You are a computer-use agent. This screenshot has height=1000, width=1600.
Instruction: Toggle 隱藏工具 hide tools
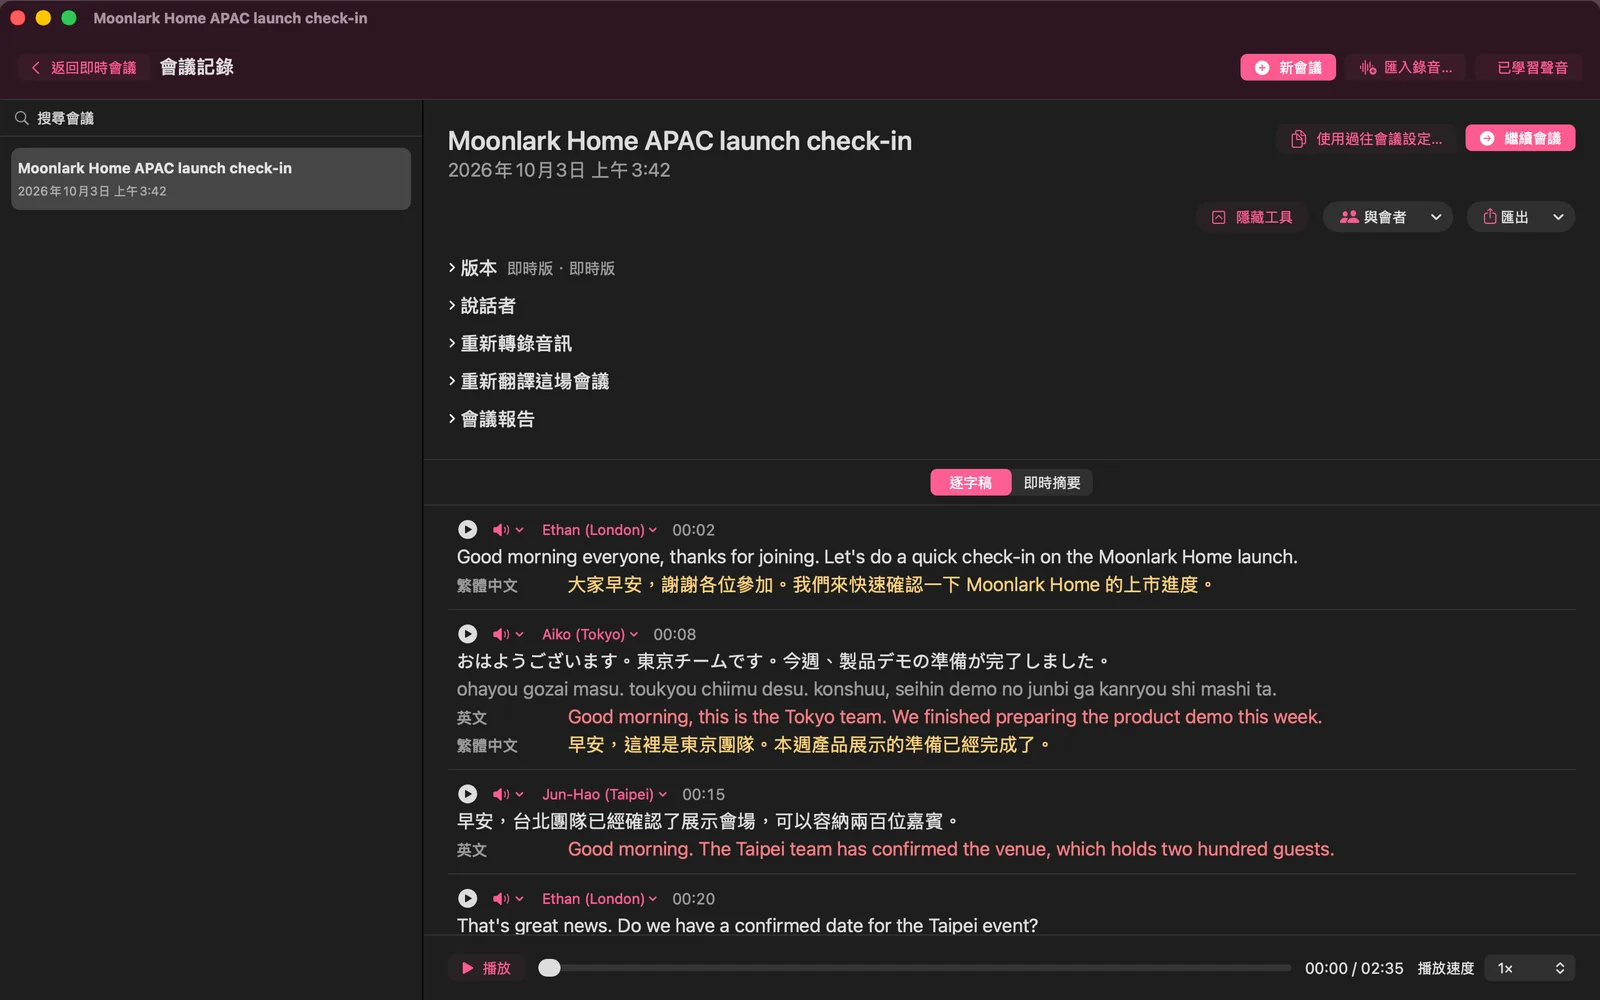pos(1252,217)
